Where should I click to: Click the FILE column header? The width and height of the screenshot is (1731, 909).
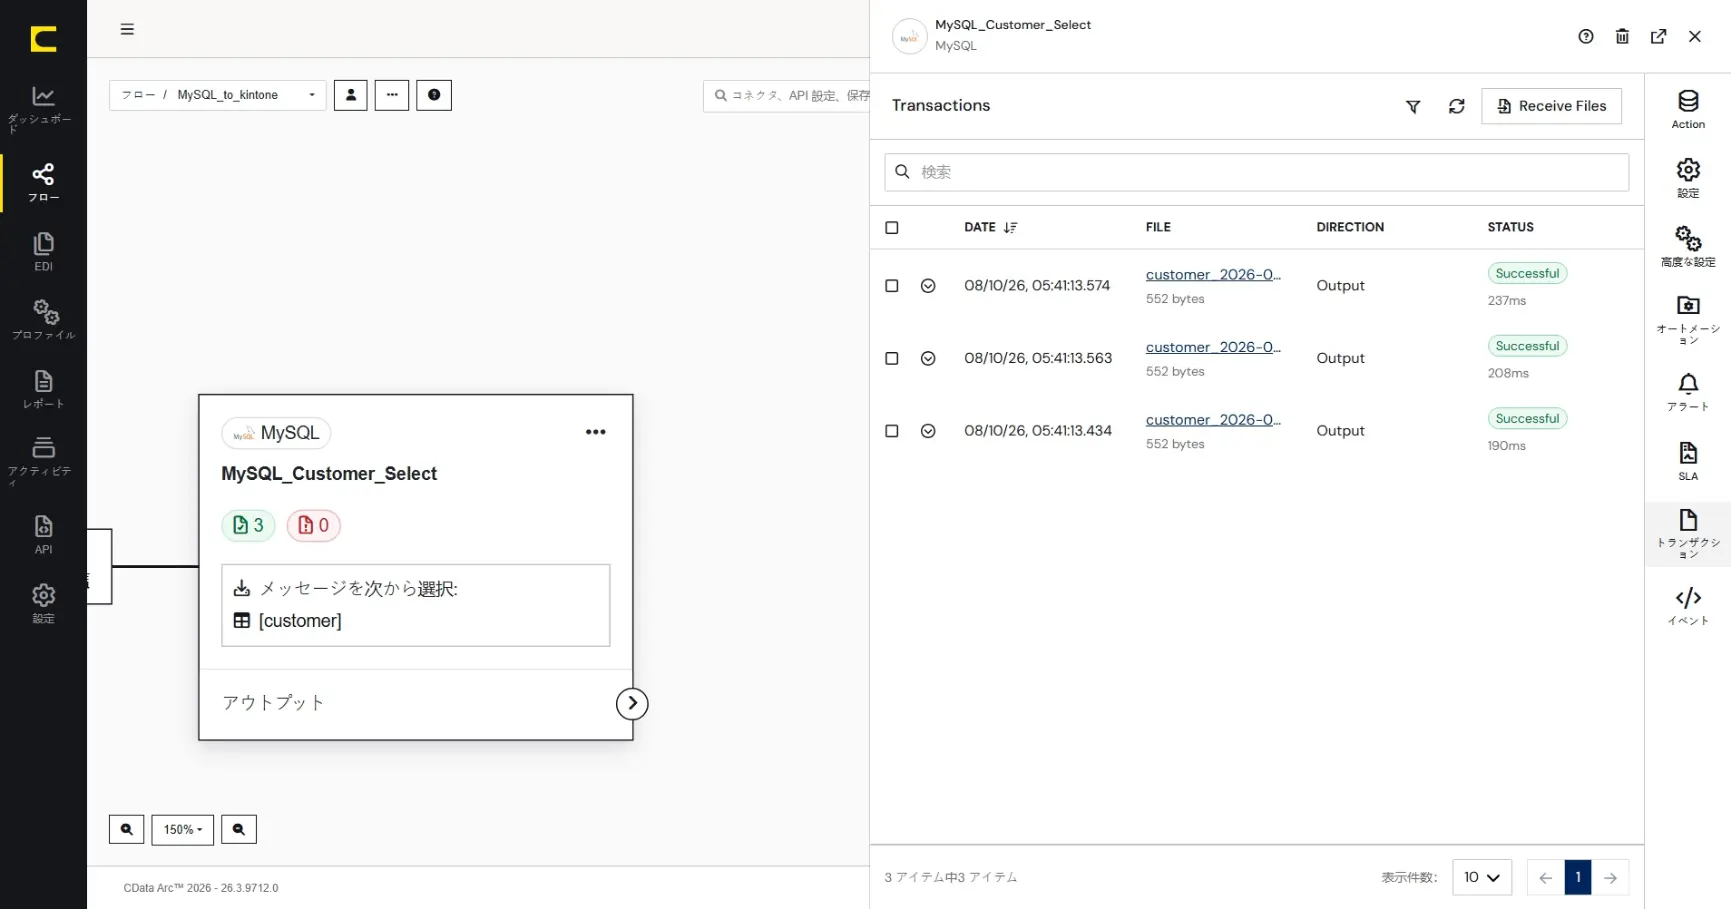(1158, 227)
